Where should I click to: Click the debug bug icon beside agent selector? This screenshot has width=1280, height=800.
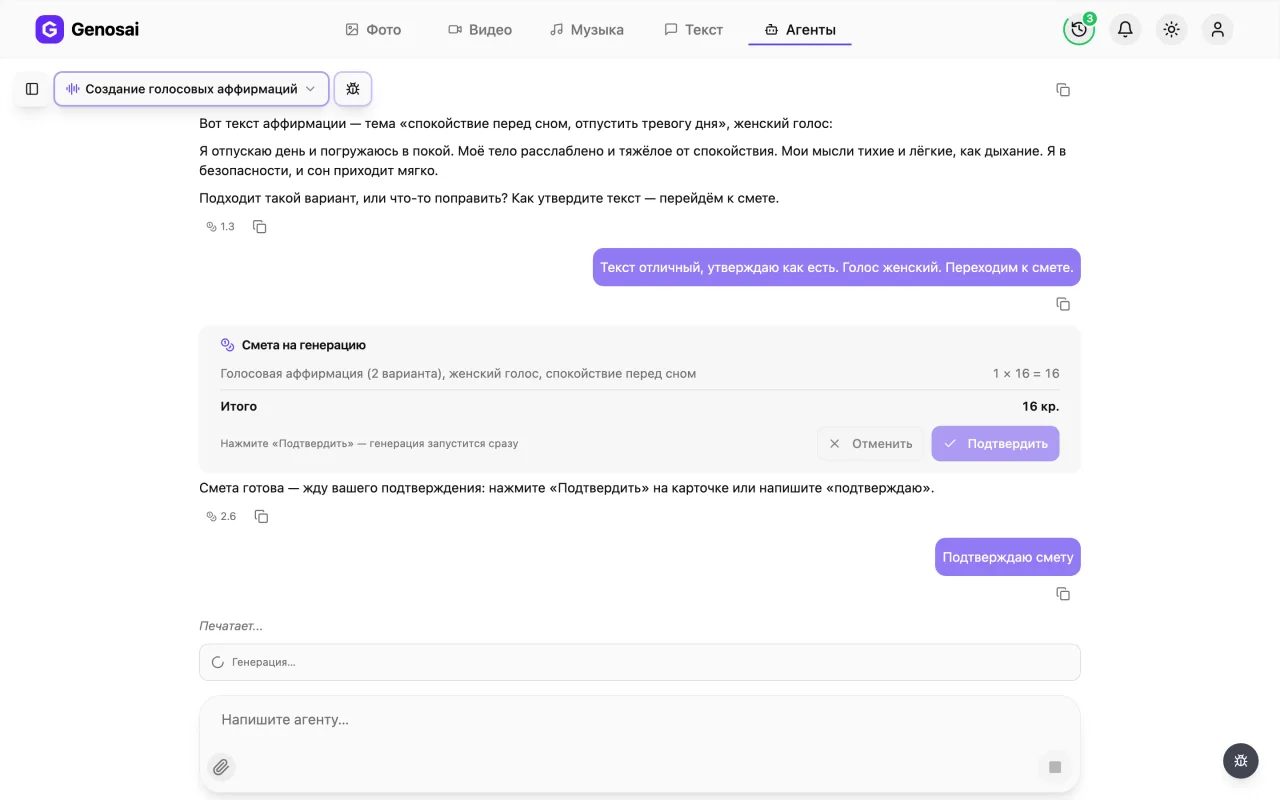pyautogui.click(x=353, y=89)
